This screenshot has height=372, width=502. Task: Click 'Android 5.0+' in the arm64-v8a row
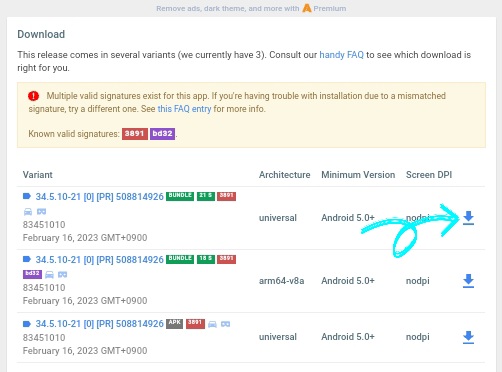pos(348,281)
